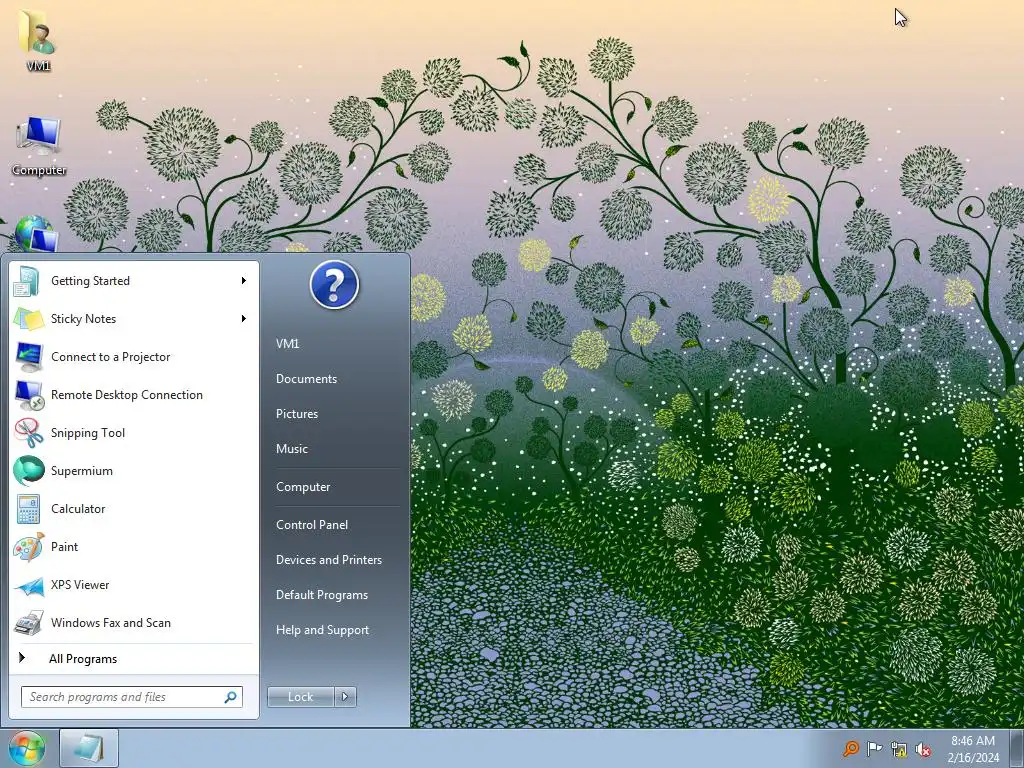This screenshot has height=768, width=1024.
Task: Open Control Panel
Action: (x=312, y=525)
